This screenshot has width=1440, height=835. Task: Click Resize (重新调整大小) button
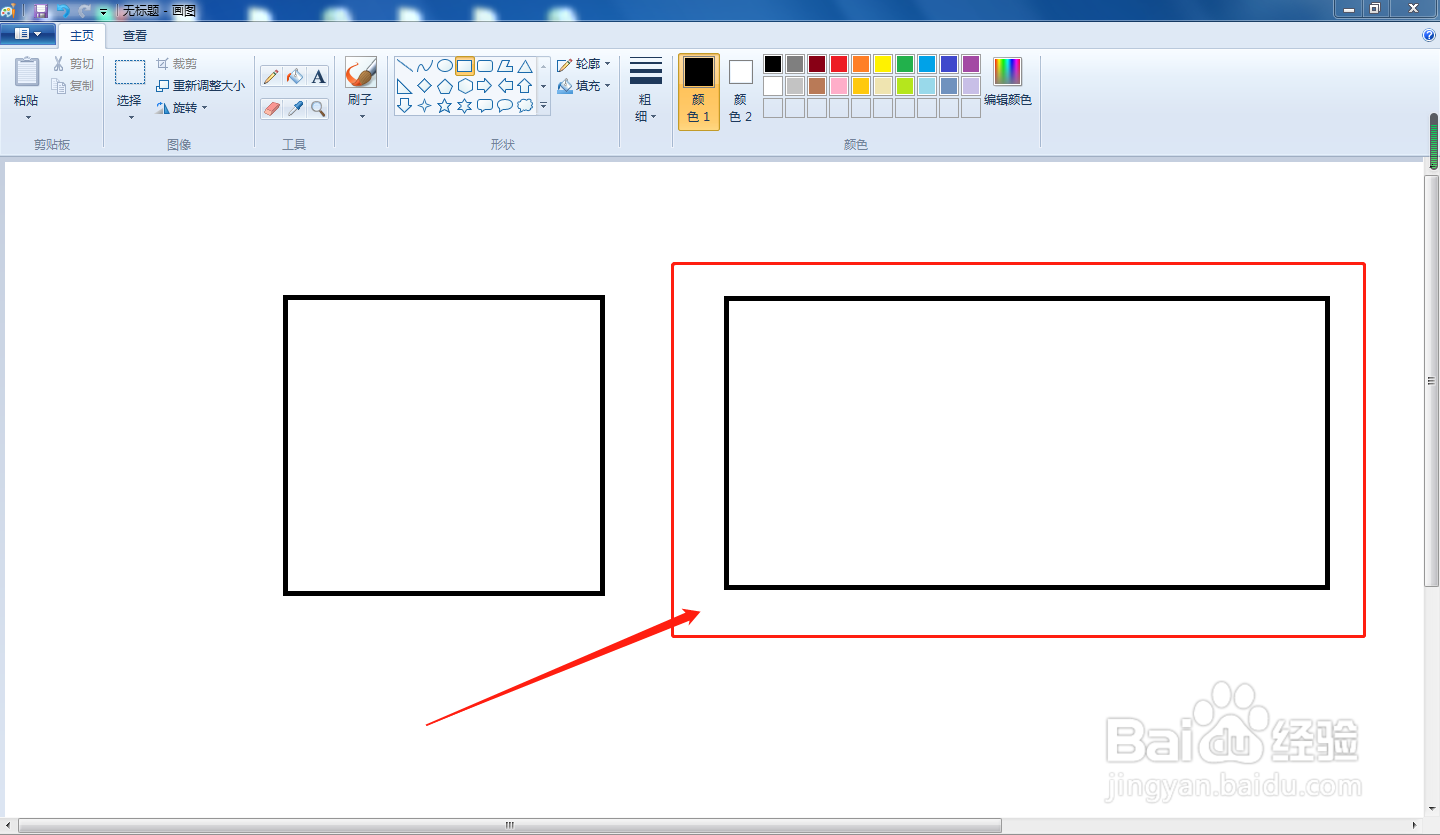click(200, 86)
